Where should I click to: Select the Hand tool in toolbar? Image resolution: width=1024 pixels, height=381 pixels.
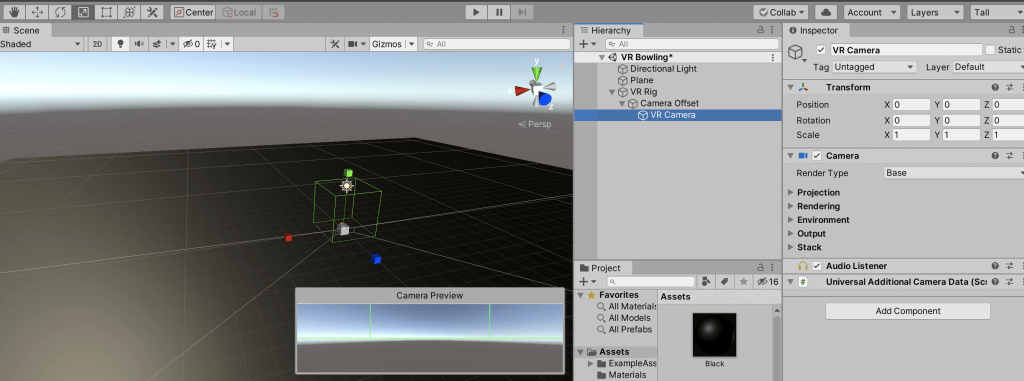coord(13,12)
